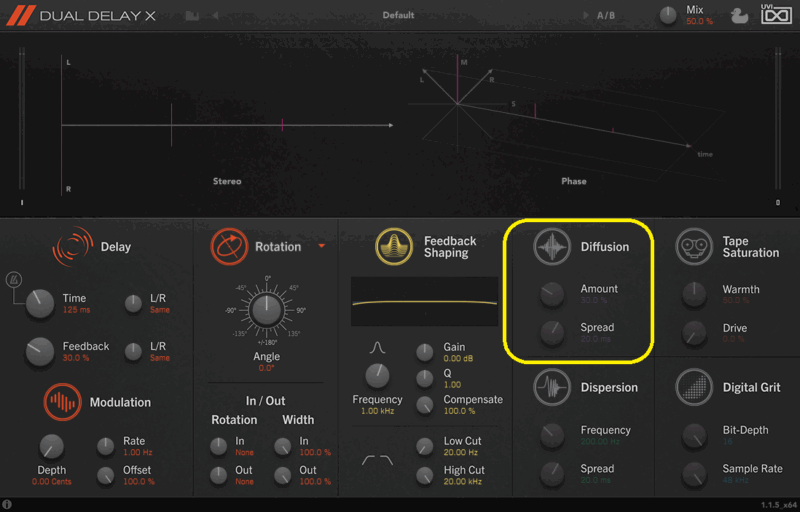This screenshot has width=800, height=512.
Task: Click the Rotation In knob
Action: click(x=218, y=446)
